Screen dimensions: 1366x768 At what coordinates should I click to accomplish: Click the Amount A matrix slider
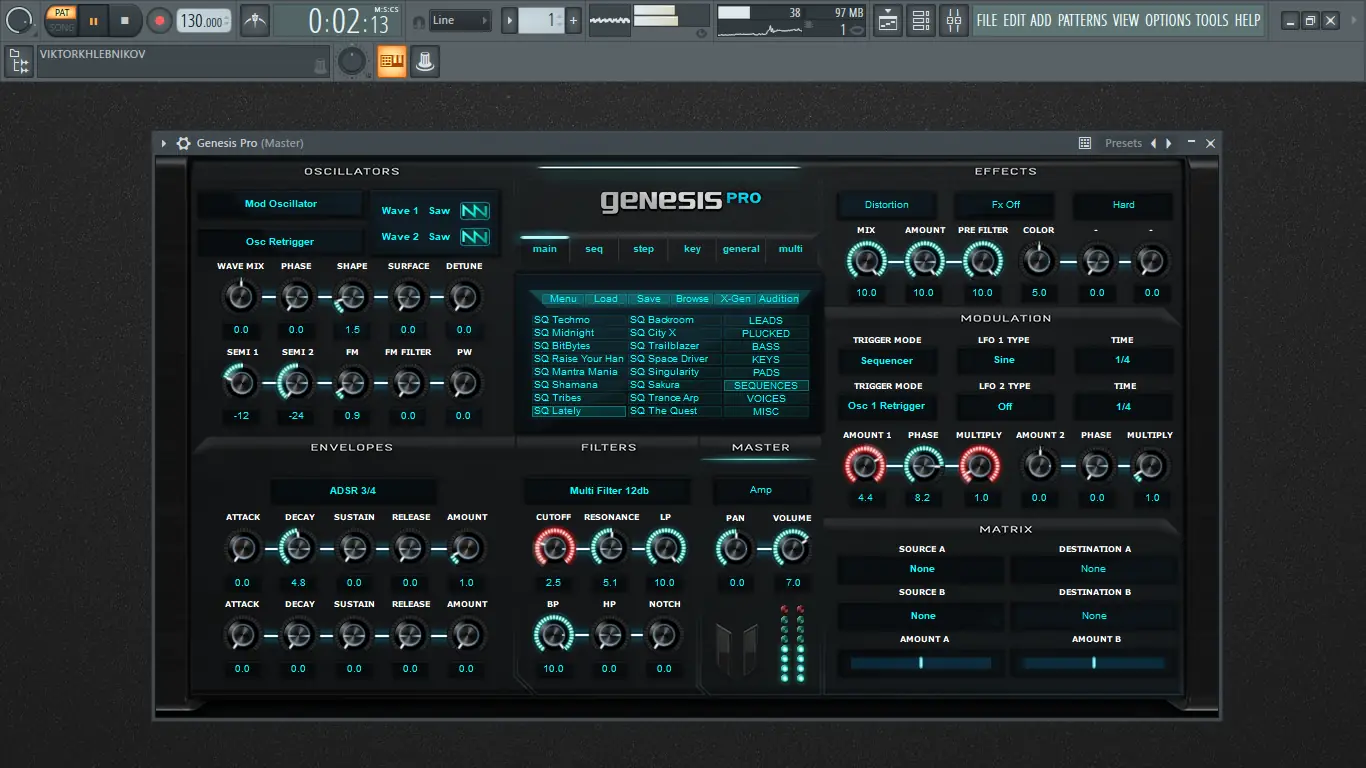[921, 663]
